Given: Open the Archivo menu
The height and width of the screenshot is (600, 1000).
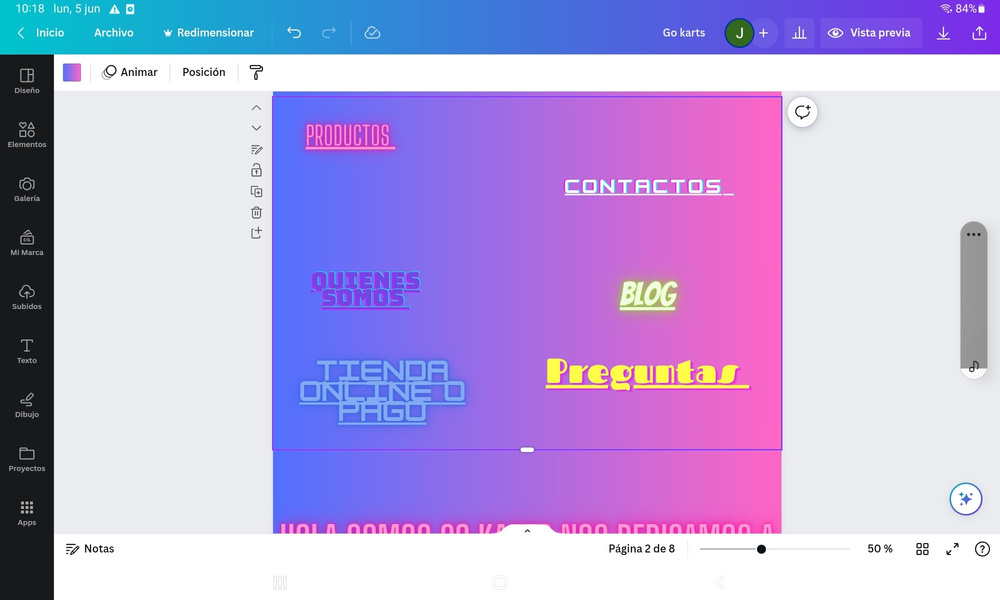Looking at the screenshot, I should [x=114, y=33].
